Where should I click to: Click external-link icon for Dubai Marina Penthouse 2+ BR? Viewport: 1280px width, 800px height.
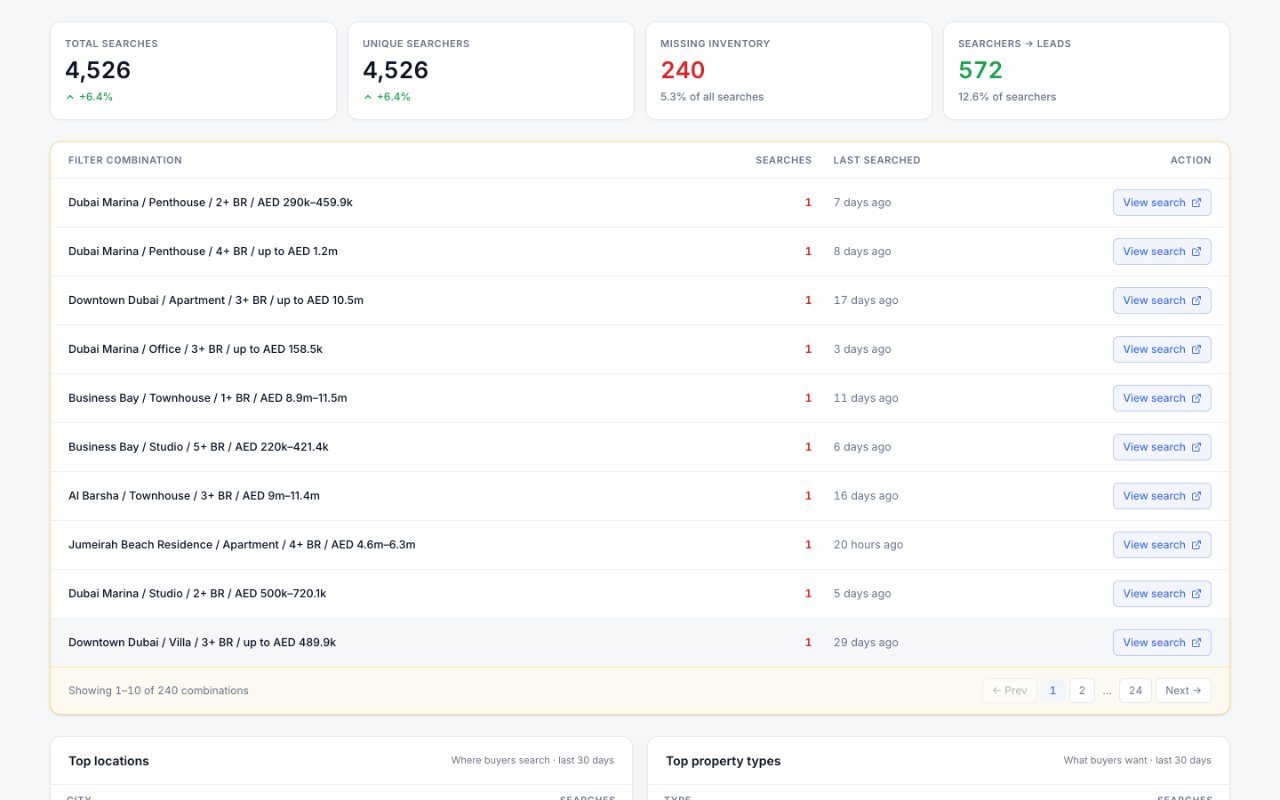(x=1196, y=203)
